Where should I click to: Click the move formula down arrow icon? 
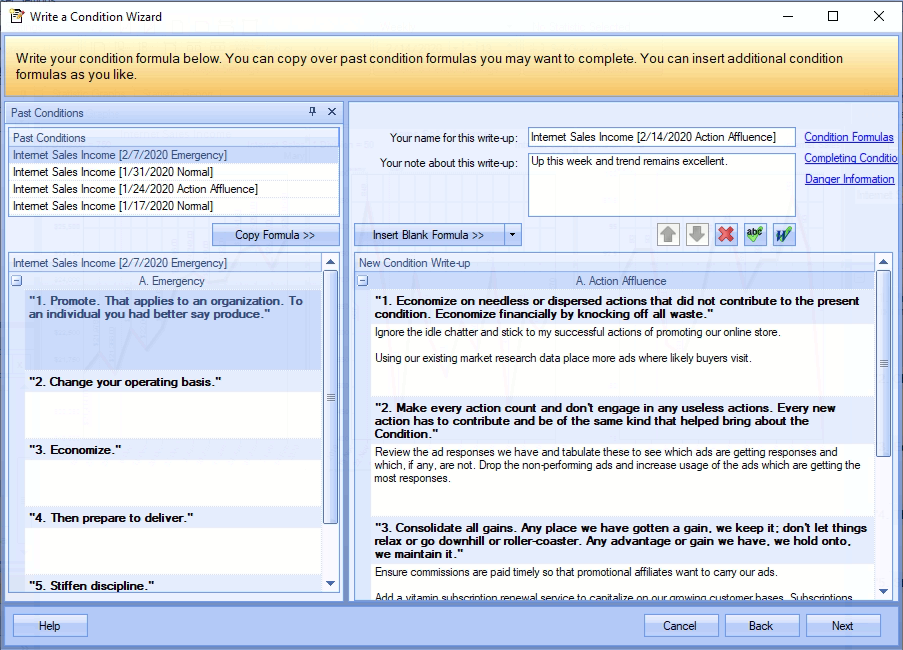(697, 234)
